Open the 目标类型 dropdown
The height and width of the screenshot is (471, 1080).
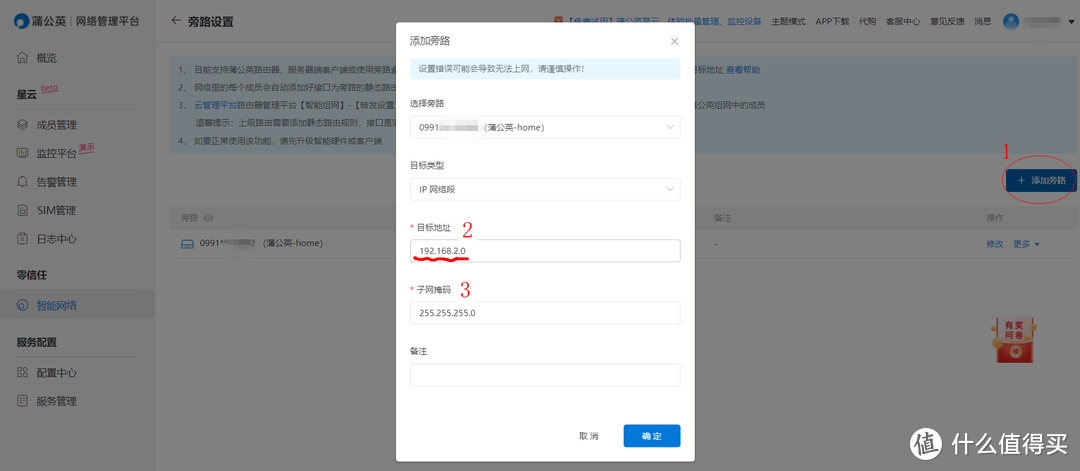pyautogui.click(x=545, y=189)
